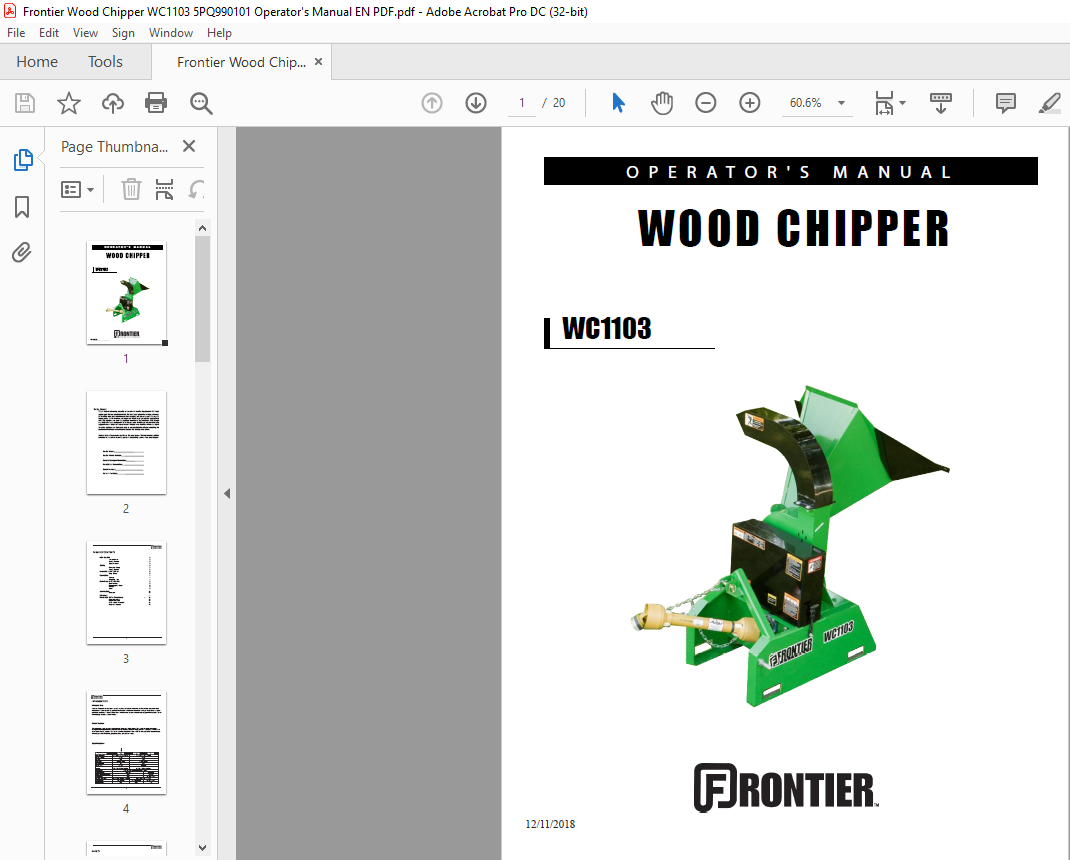Click the current page number field

click(522, 103)
